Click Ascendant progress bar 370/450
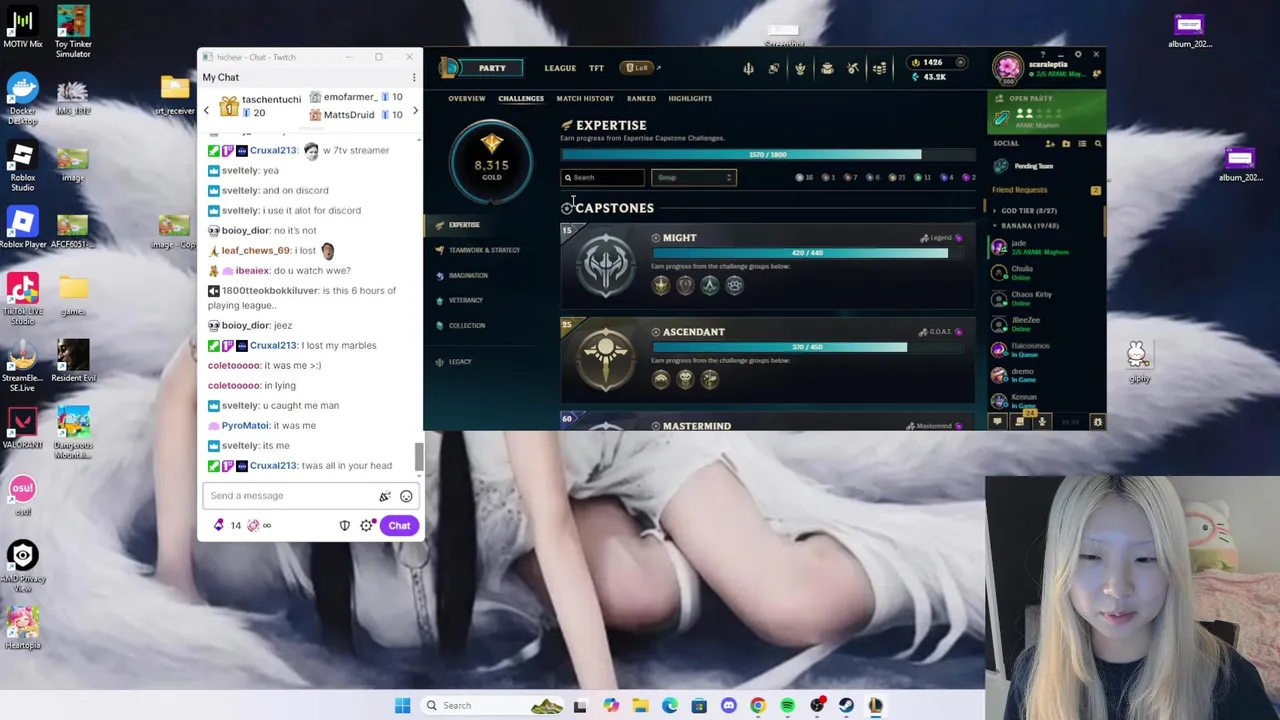 (808, 347)
